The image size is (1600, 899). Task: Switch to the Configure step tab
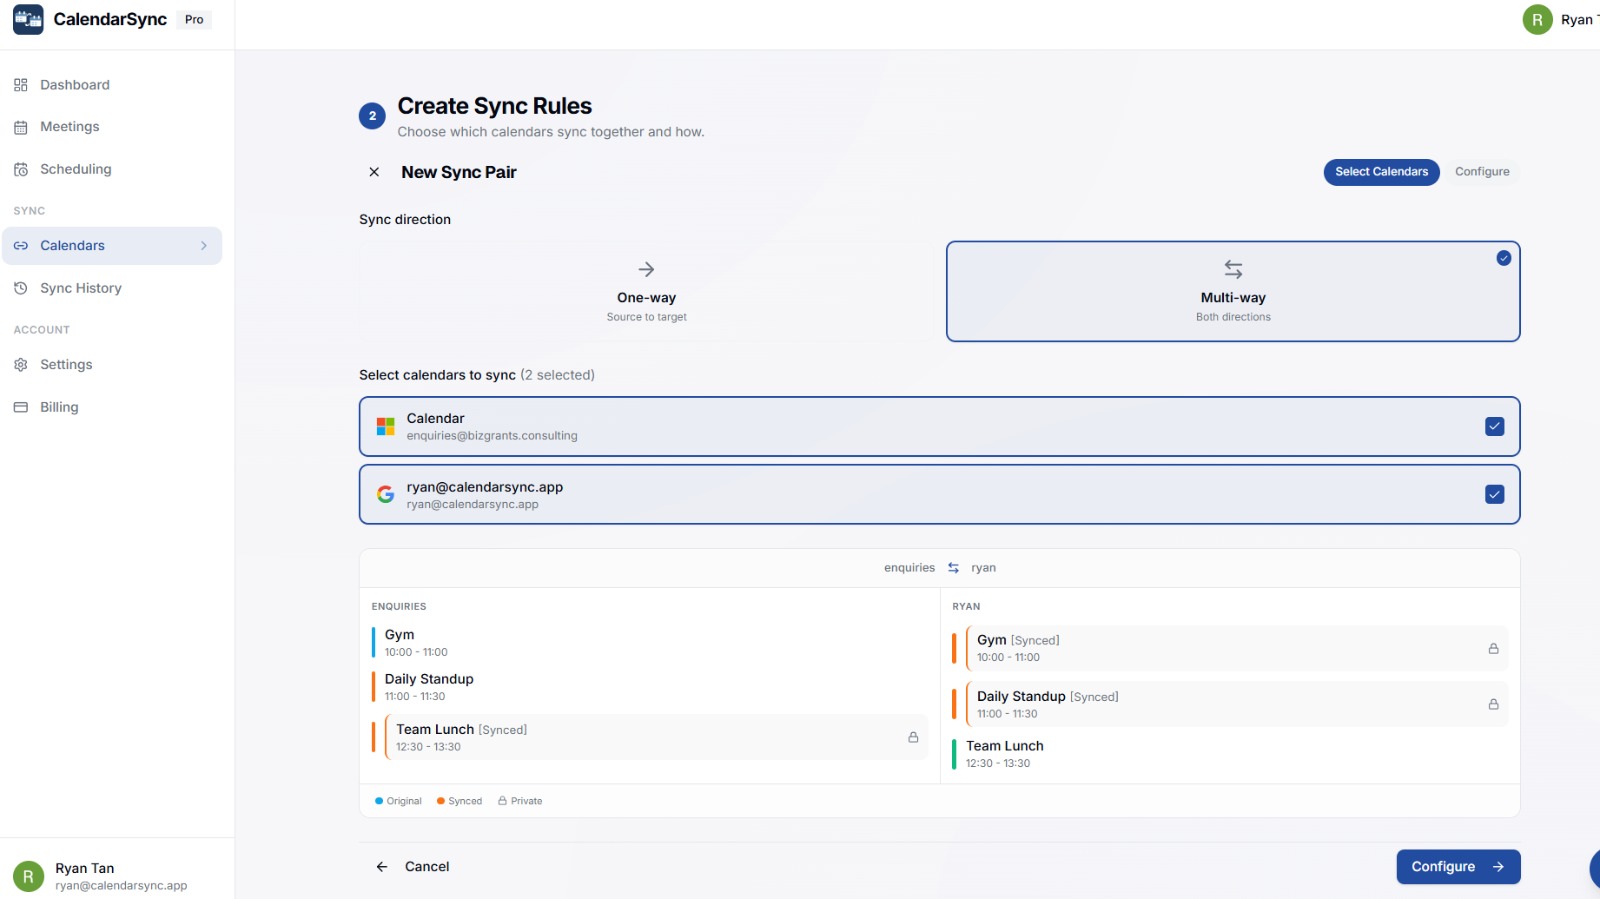(1481, 172)
